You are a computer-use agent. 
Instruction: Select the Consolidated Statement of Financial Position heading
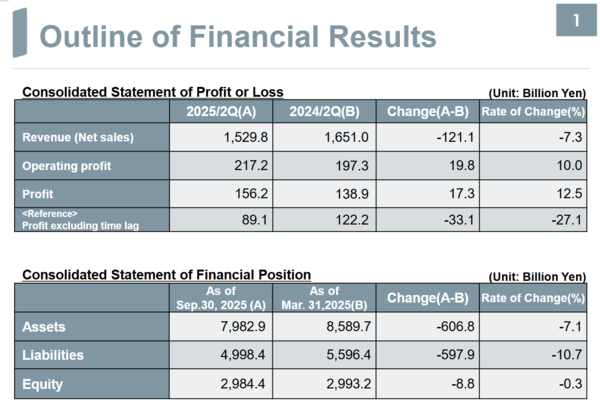point(166,275)
